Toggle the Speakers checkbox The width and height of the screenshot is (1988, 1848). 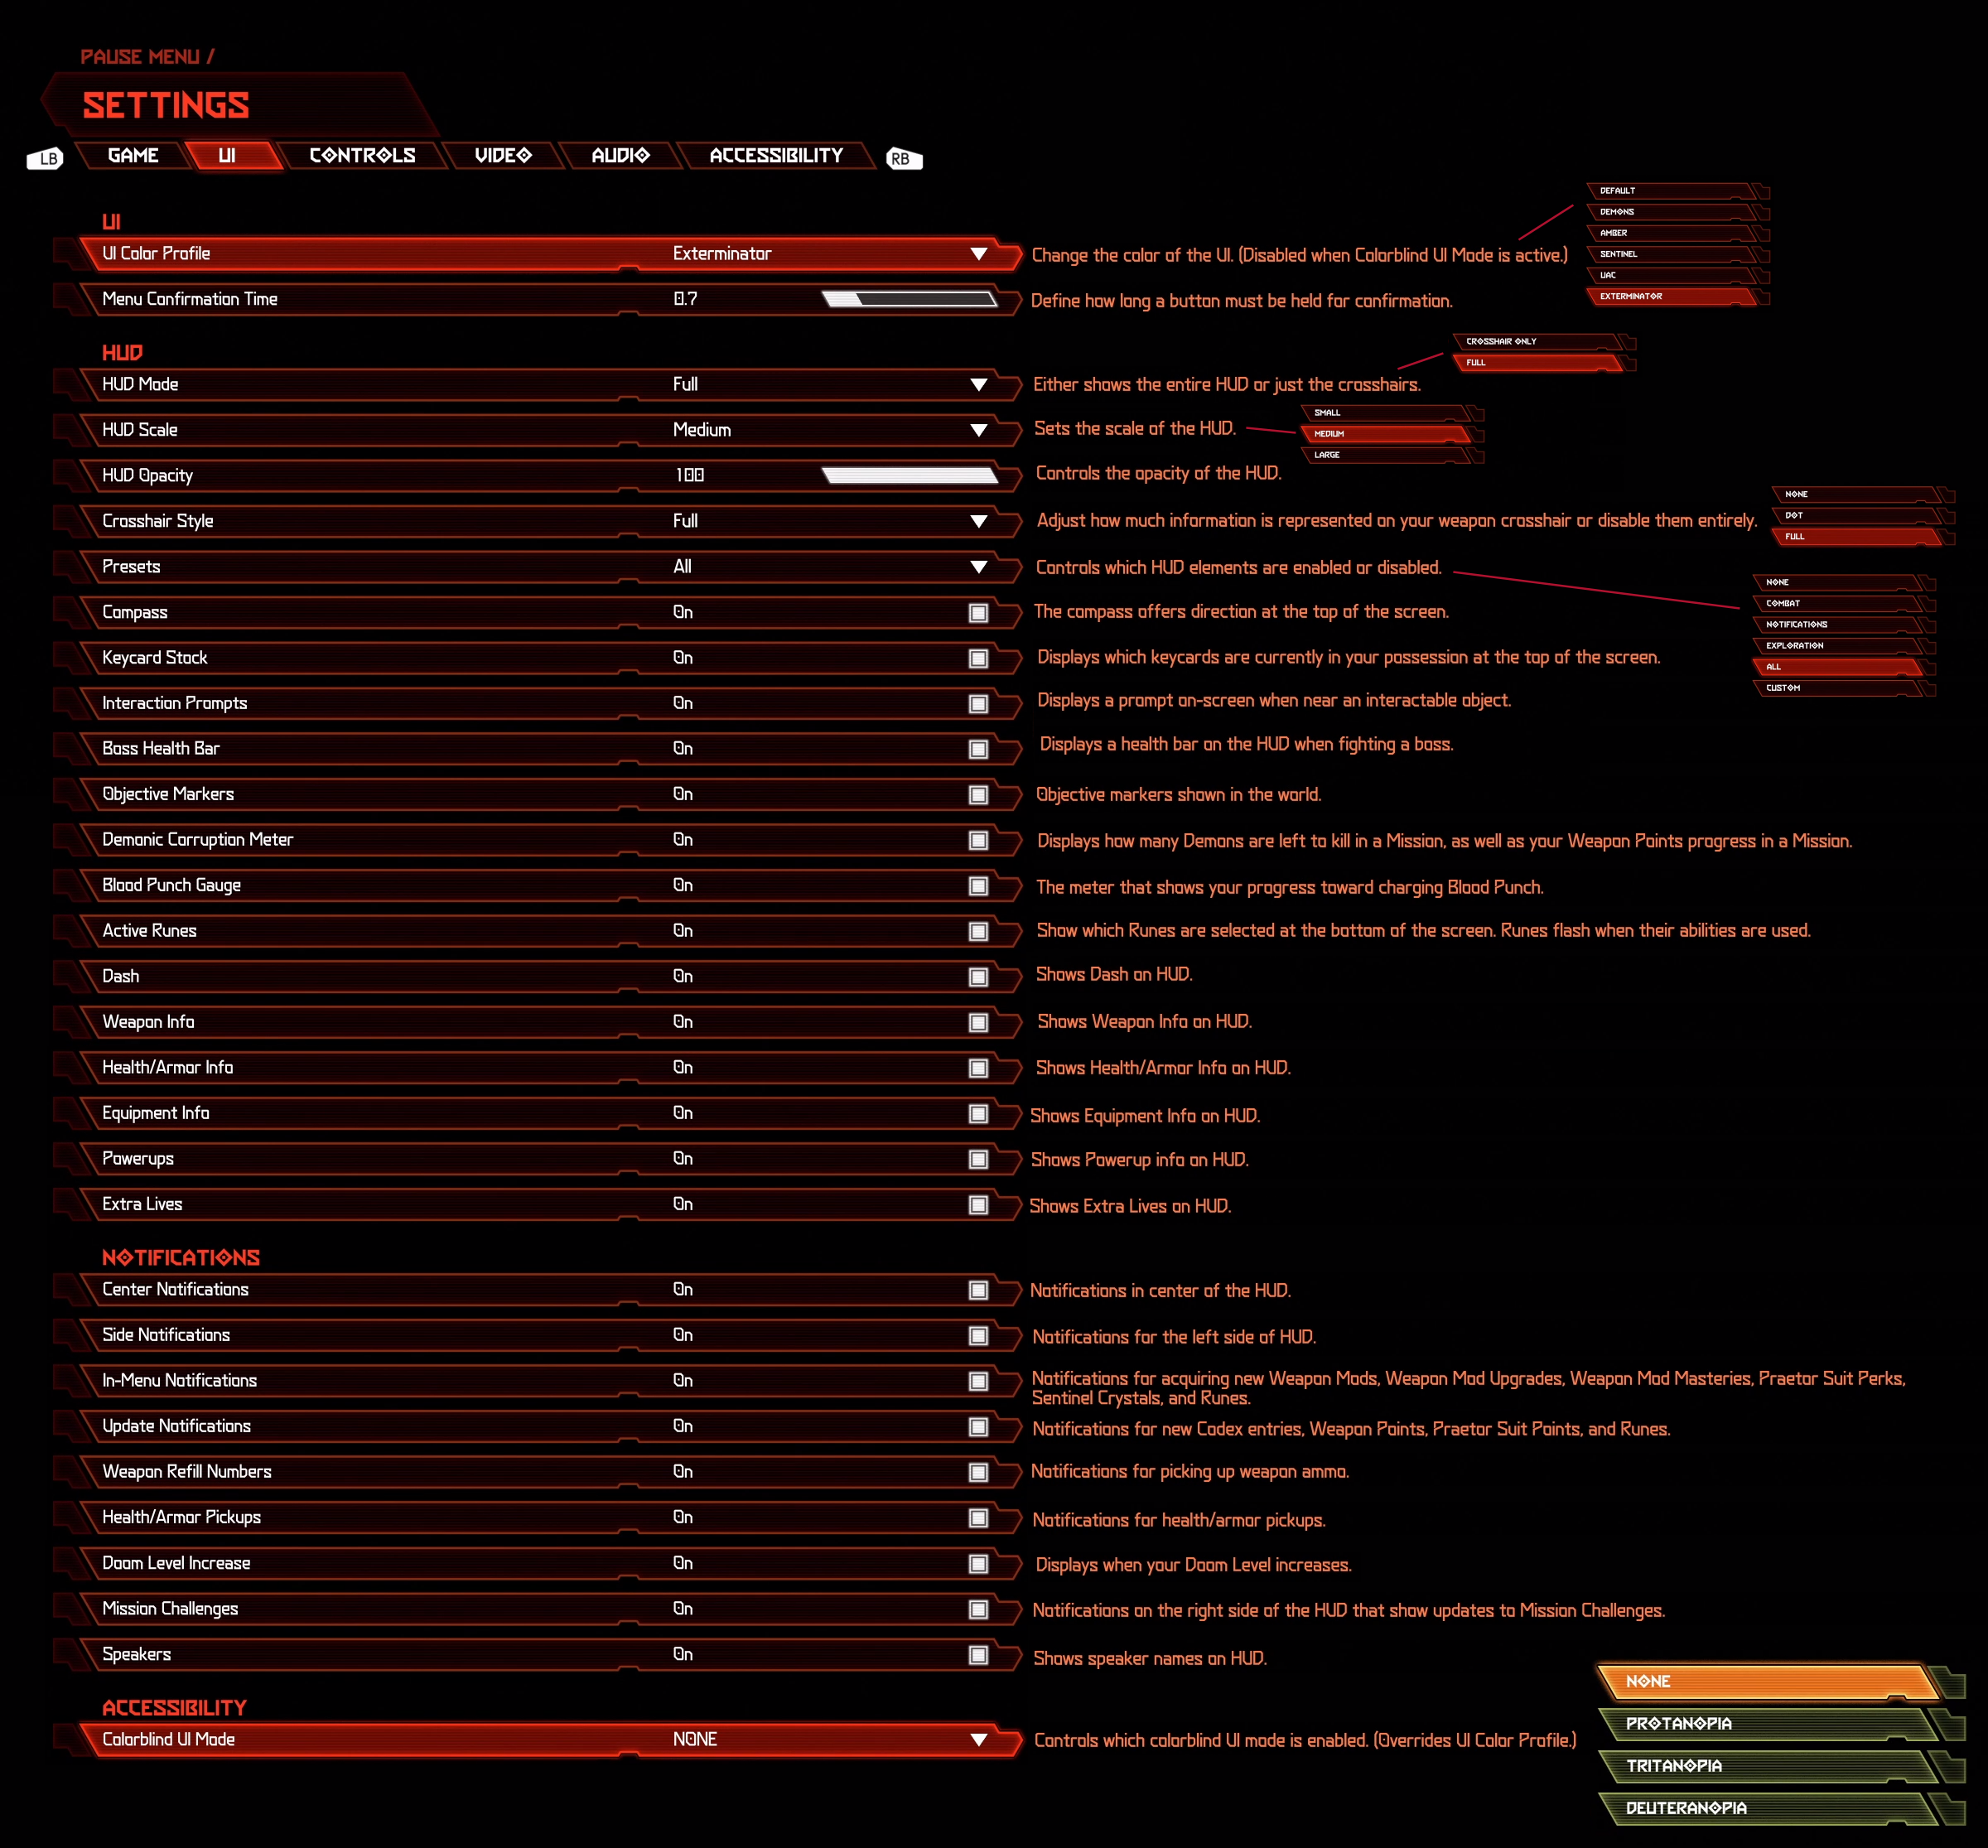click(x=978, y=1655)
